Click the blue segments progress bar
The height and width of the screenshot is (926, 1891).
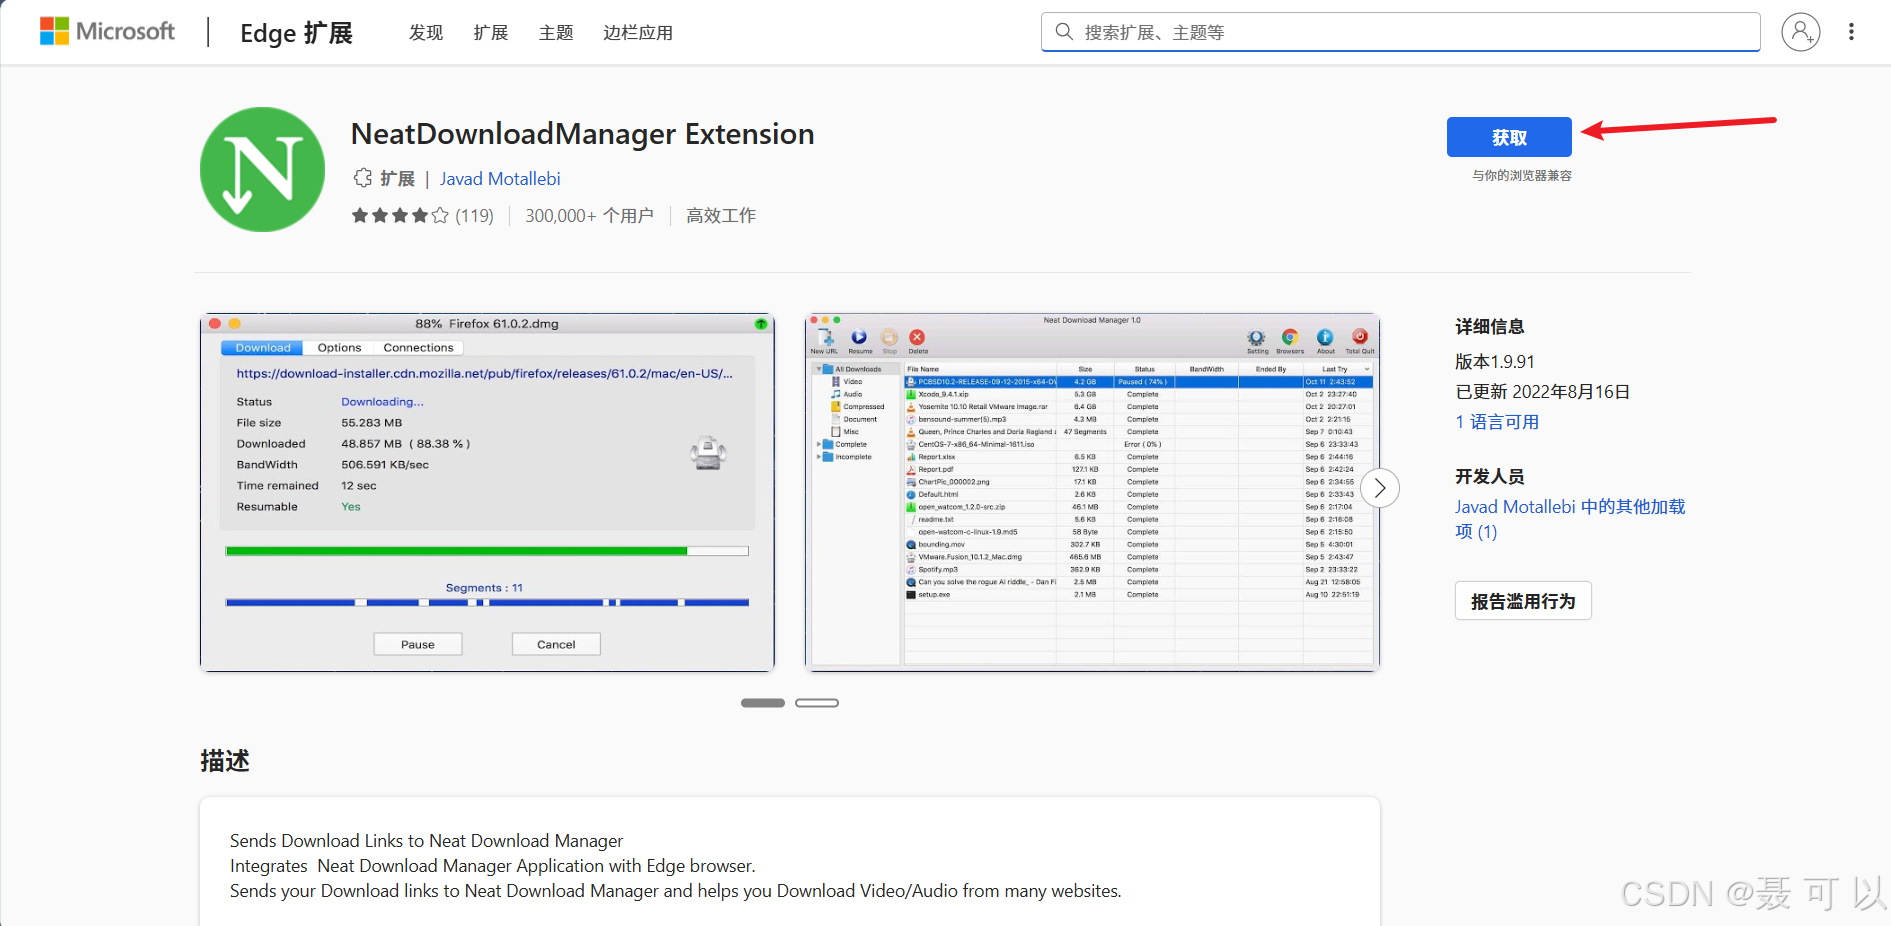pos(487,603)
